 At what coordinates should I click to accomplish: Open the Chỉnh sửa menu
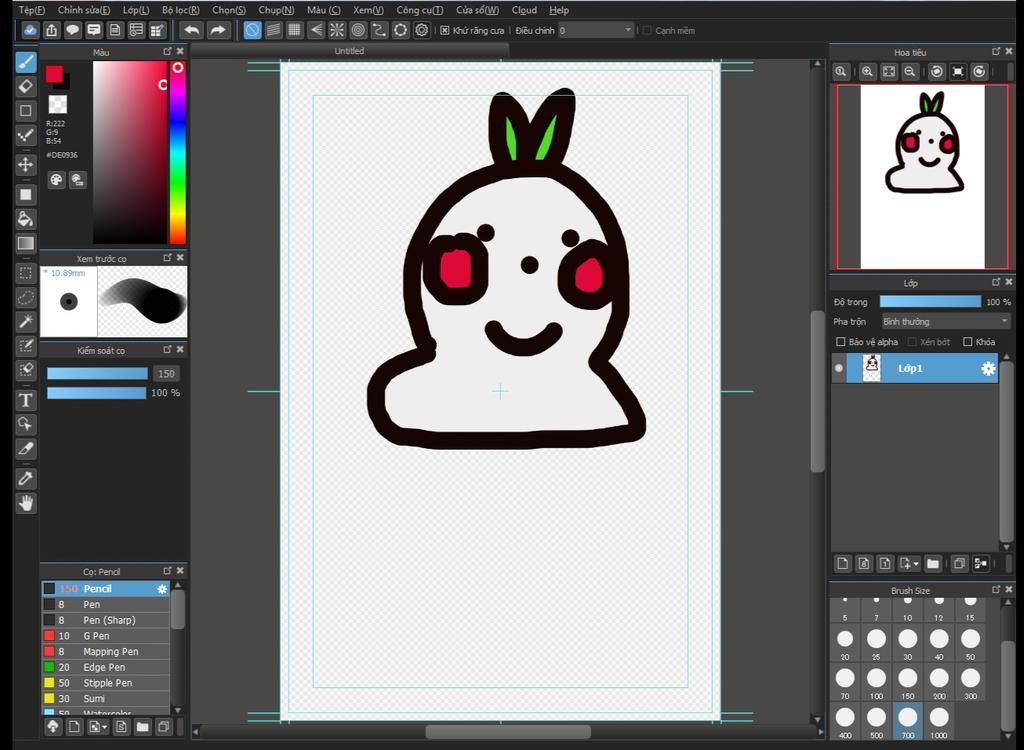click(84, 10)
